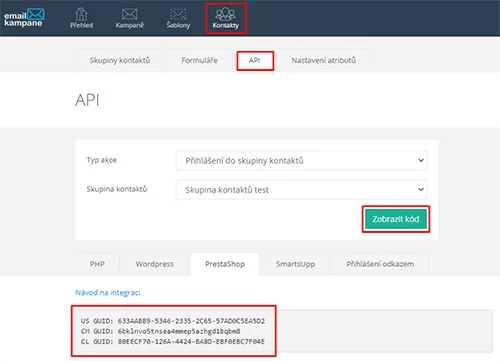
Task: Select the PHP code tab
Action: click(x=97, y=264)
